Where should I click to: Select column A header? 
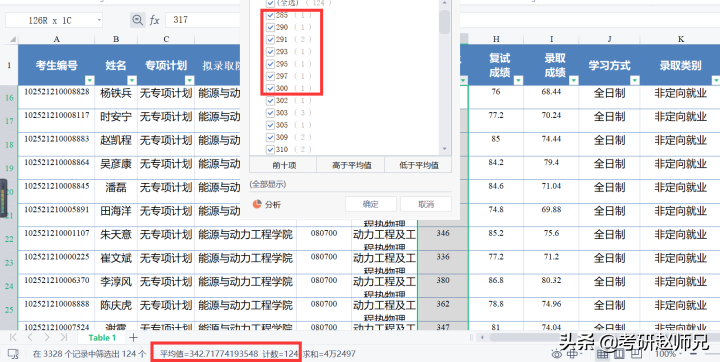tap(56, 39)
